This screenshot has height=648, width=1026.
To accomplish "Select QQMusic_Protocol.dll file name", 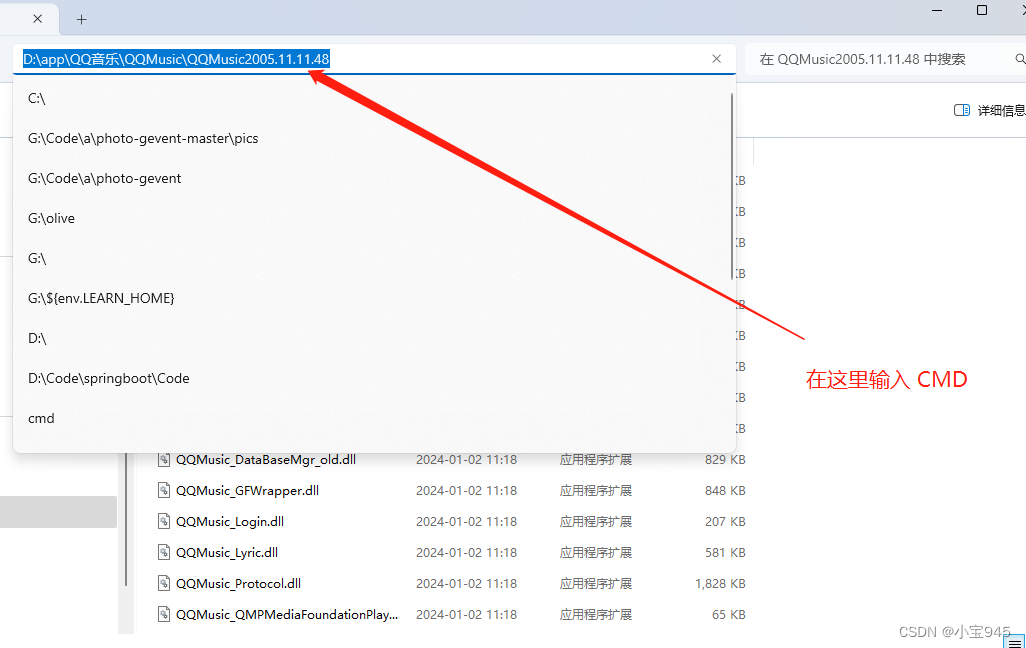I will pos(238,583).
